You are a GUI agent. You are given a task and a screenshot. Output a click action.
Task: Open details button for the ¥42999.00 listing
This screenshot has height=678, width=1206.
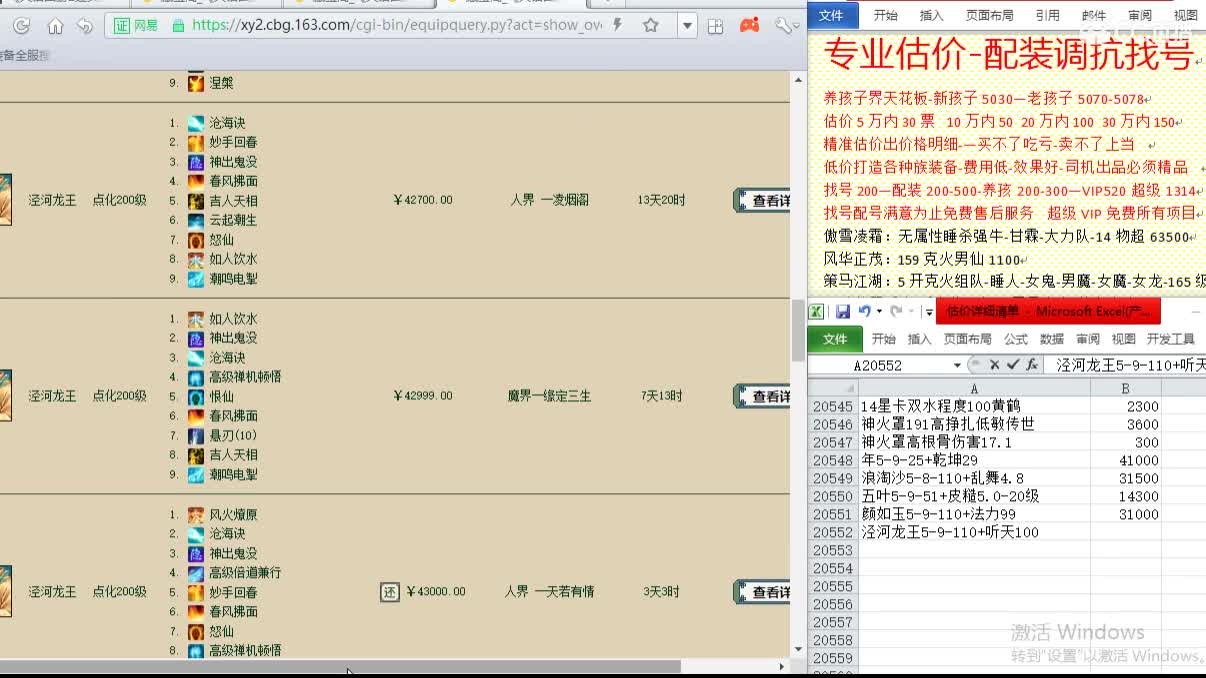pos(763,396)
